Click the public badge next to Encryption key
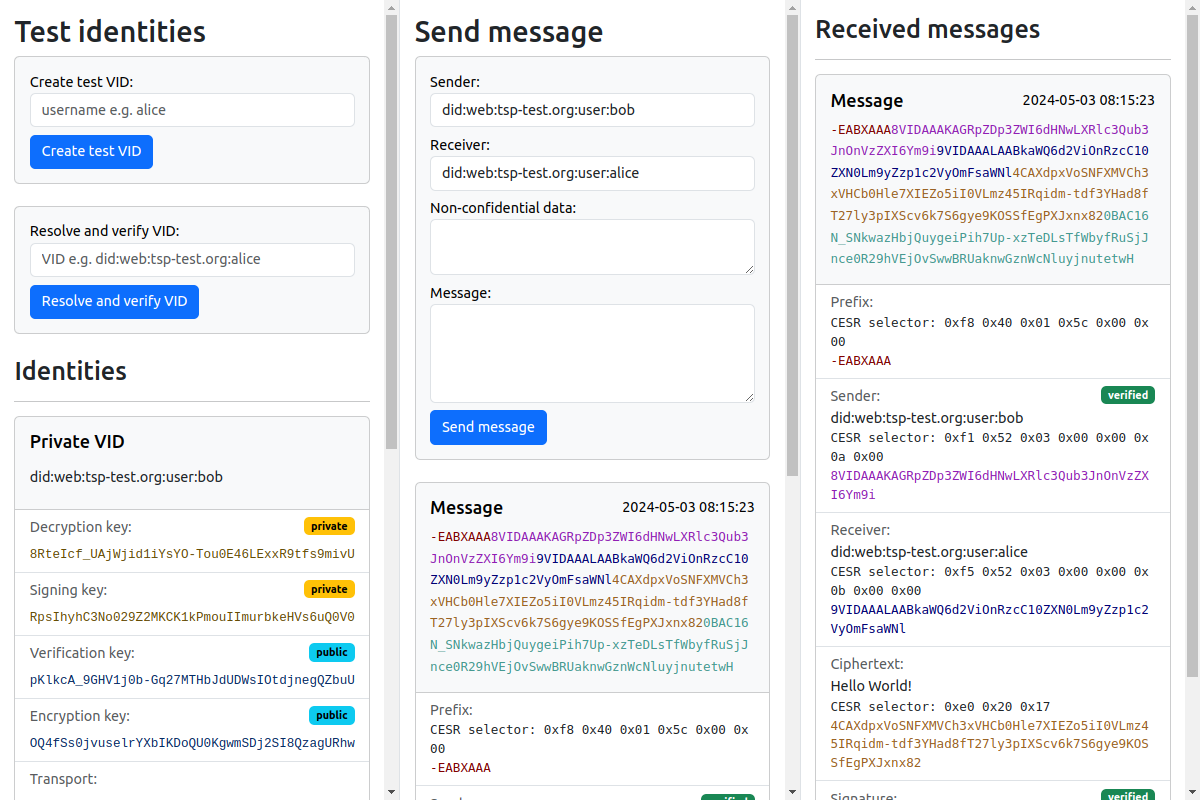This screenshot has height=800, width=1200. pos(329,714)
